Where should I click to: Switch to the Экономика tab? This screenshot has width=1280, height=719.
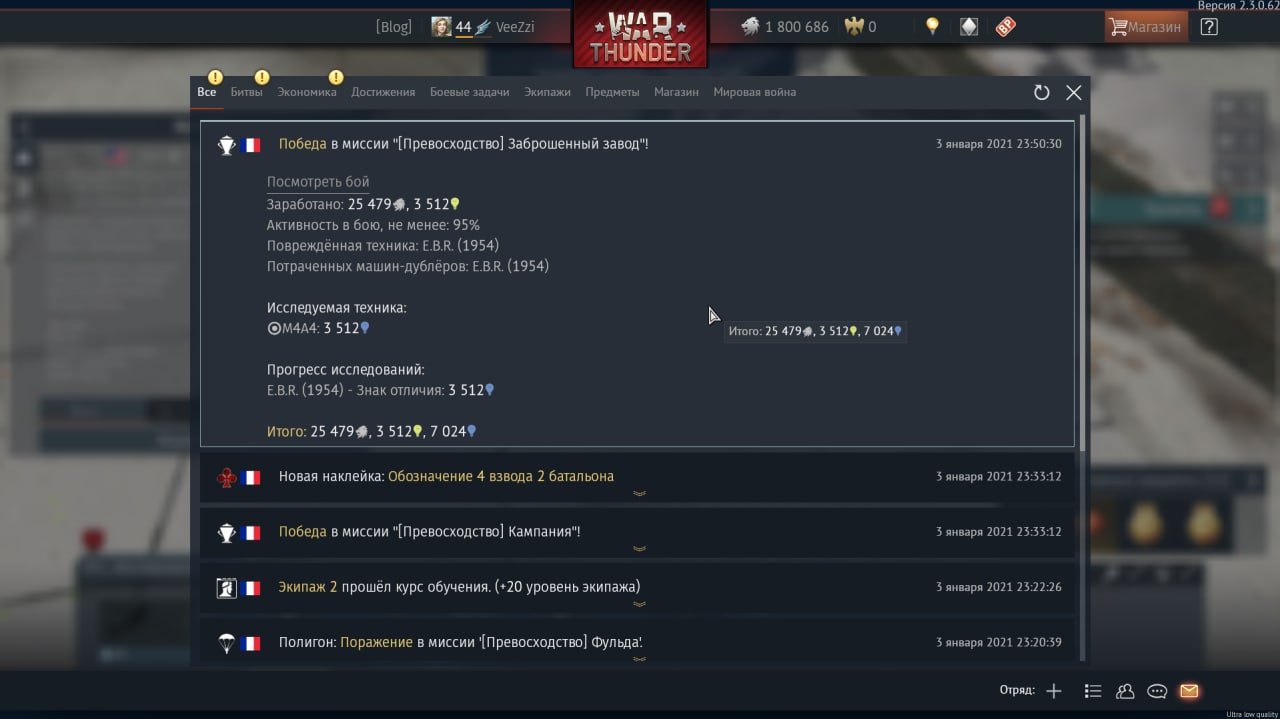[x=307, y=92]
